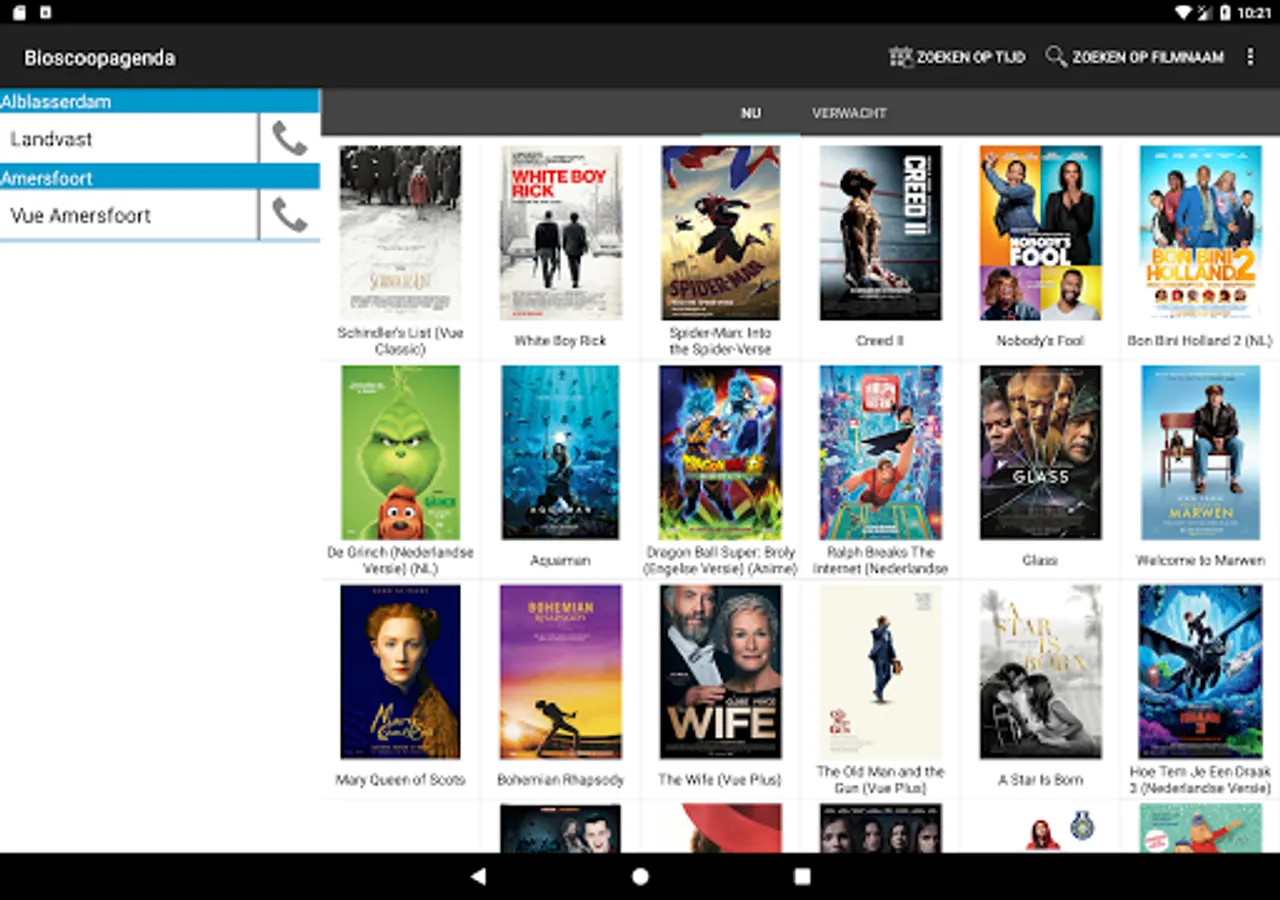Viewport: 1280px width, 900px height.
Task: Select the 'Bon Bini Holland 2 (NL)' title text
Action: click(x=1200, y=341)
